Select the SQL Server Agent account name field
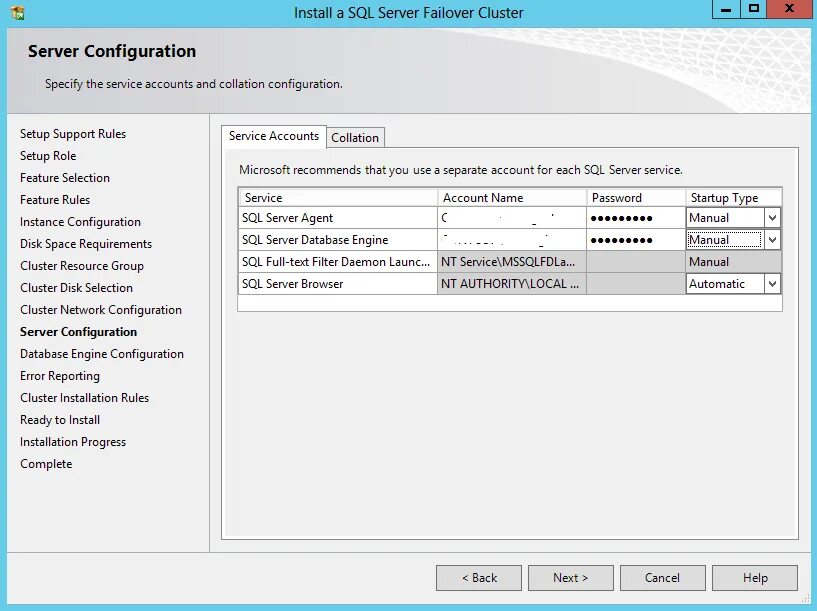 (510, 217)
